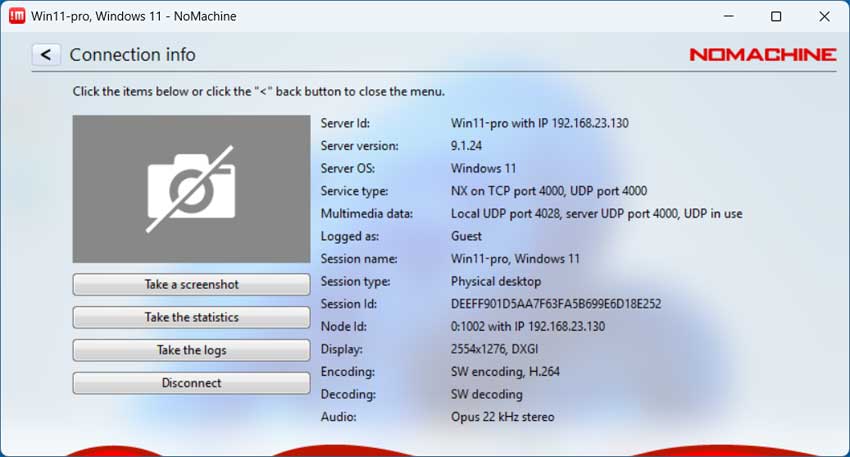Click Session name value 'Win11-pro, Windows 11'

[x=515, y=259]
